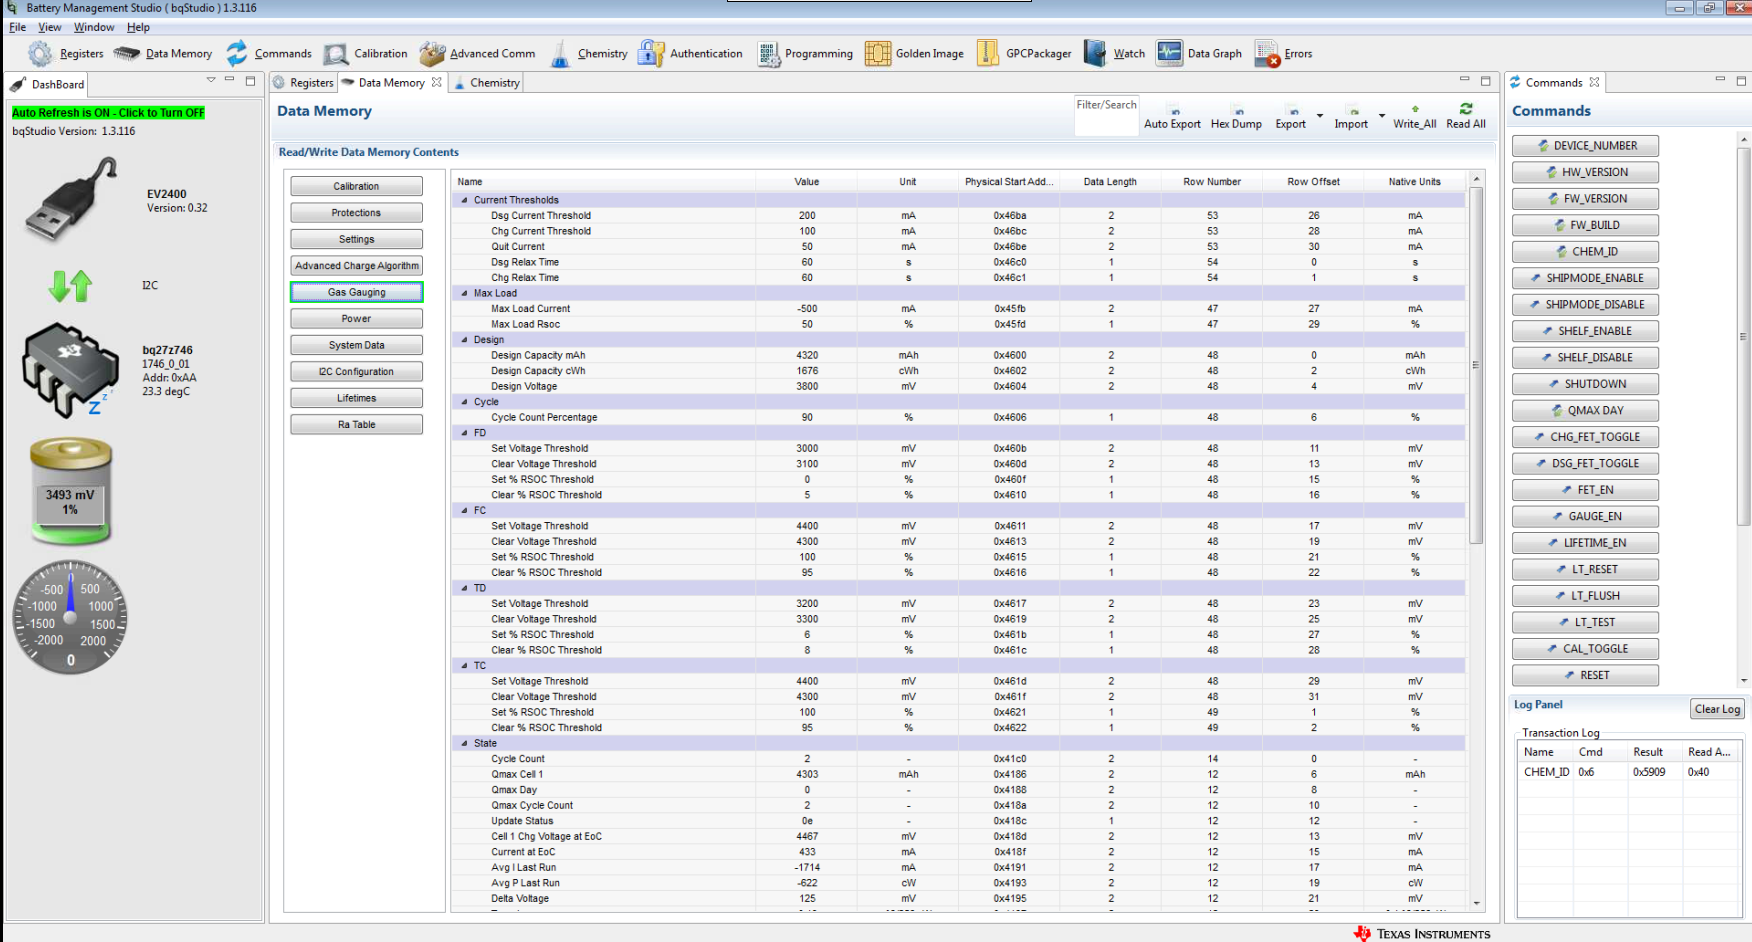Open the Programming toolbar icon
This screenshot has width=1752, height=942.
click(768, 54)
